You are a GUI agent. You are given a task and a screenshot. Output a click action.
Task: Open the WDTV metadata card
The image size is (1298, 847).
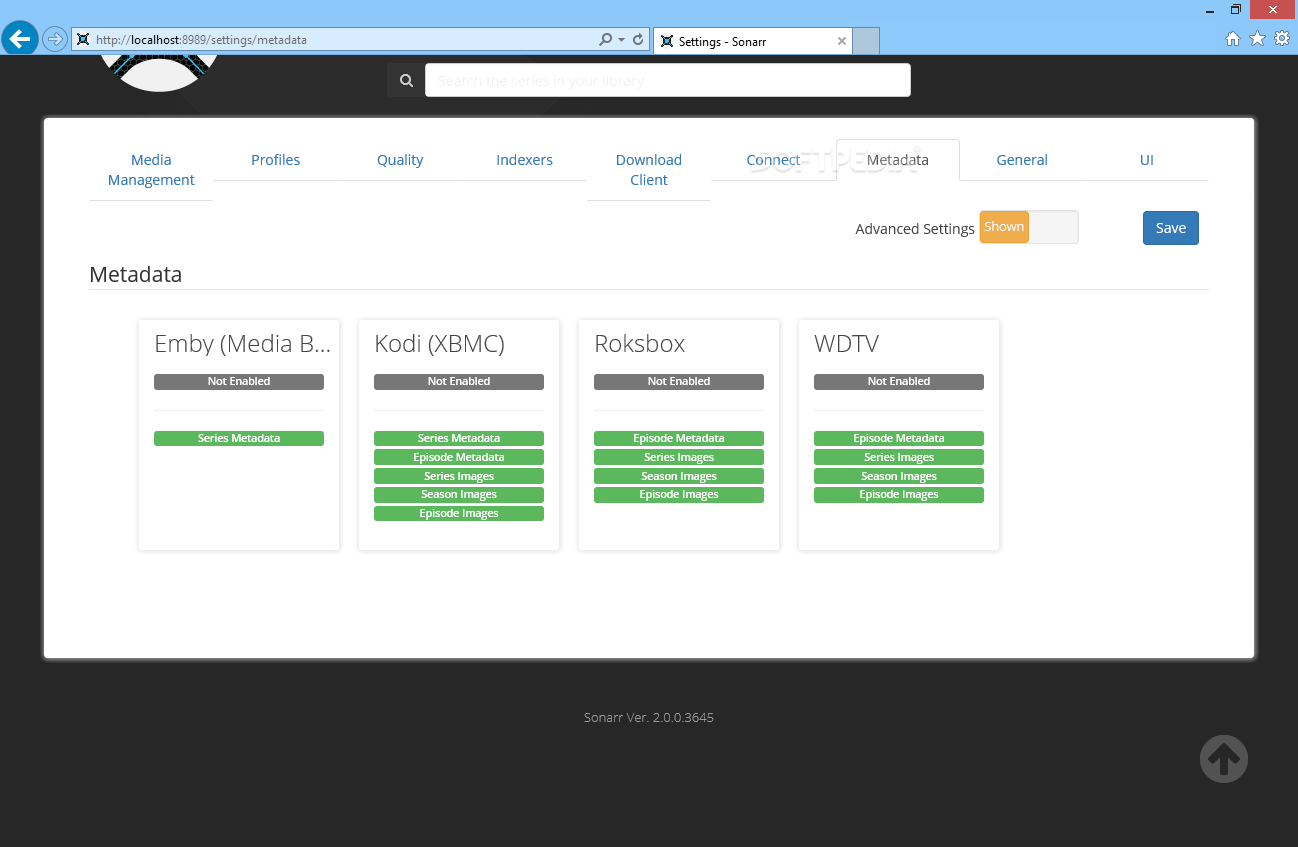click(x=899, y=435)
